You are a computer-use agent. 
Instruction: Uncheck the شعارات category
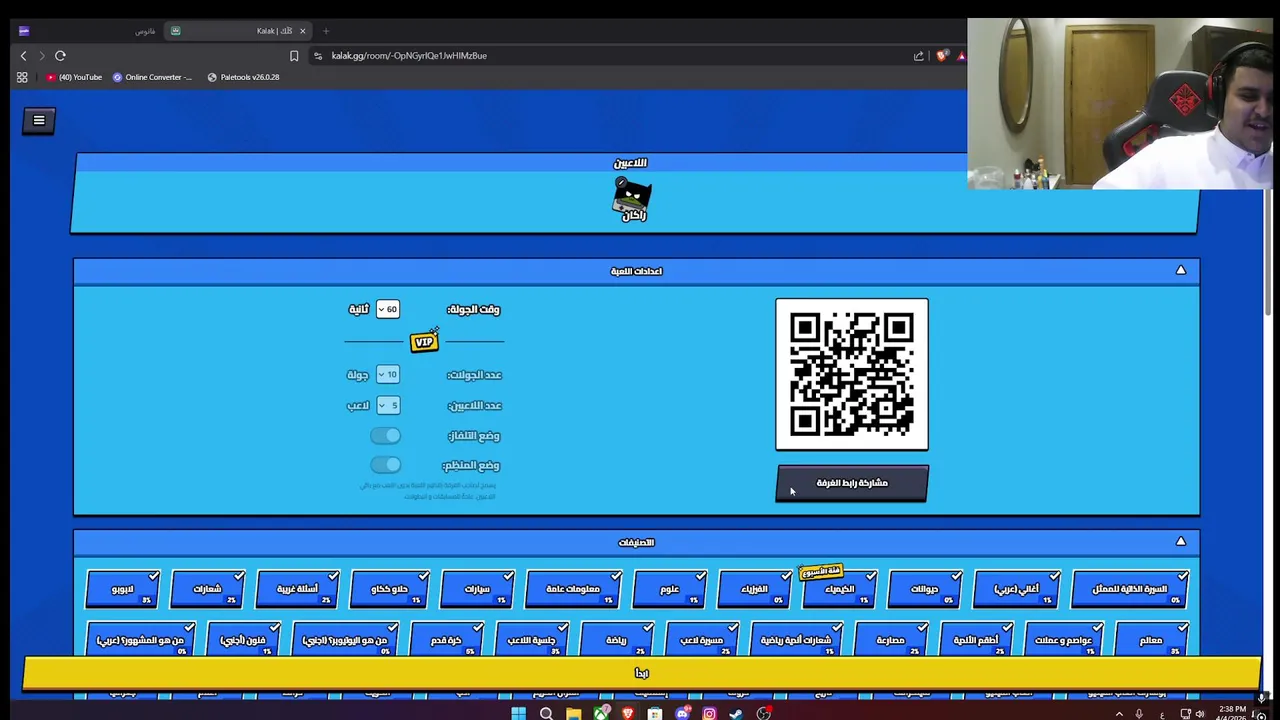208,589
